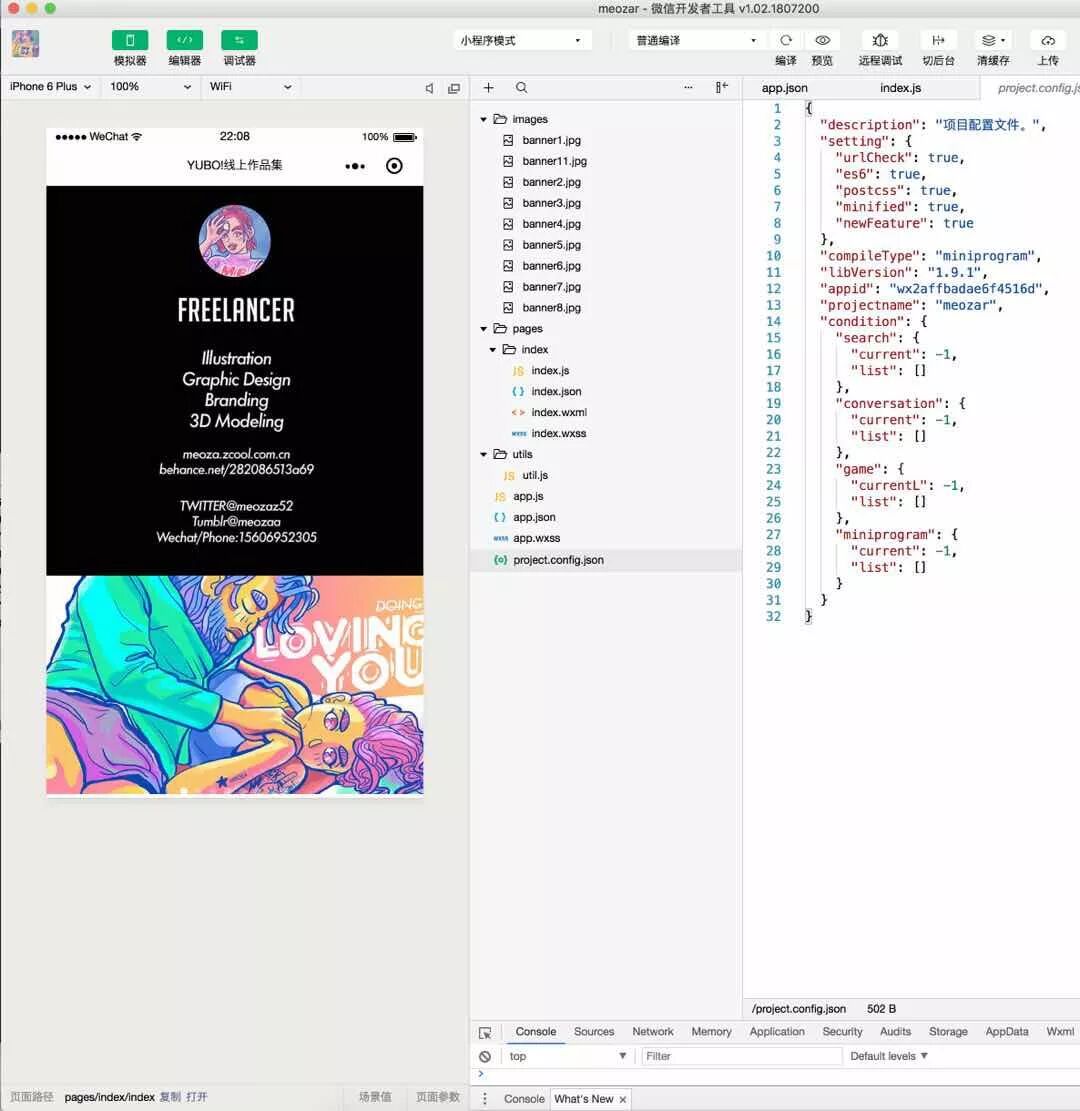1080x1111 pixels.
Task: Open the drawer three-dot menu icon
Action: point(485,1099)
